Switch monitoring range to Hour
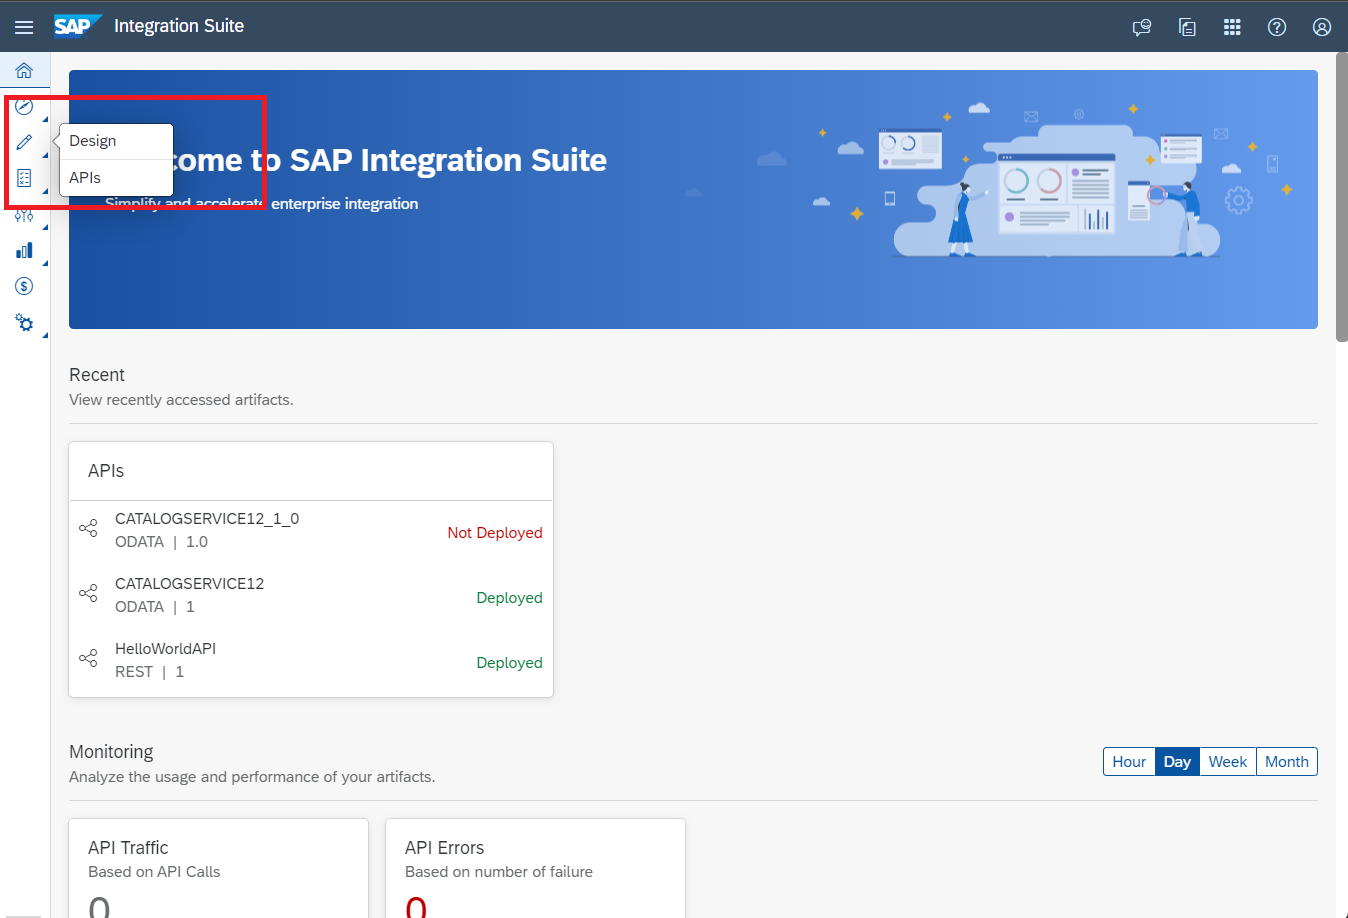Viewport: 1348px width, 918px height. coord(1129,762)
